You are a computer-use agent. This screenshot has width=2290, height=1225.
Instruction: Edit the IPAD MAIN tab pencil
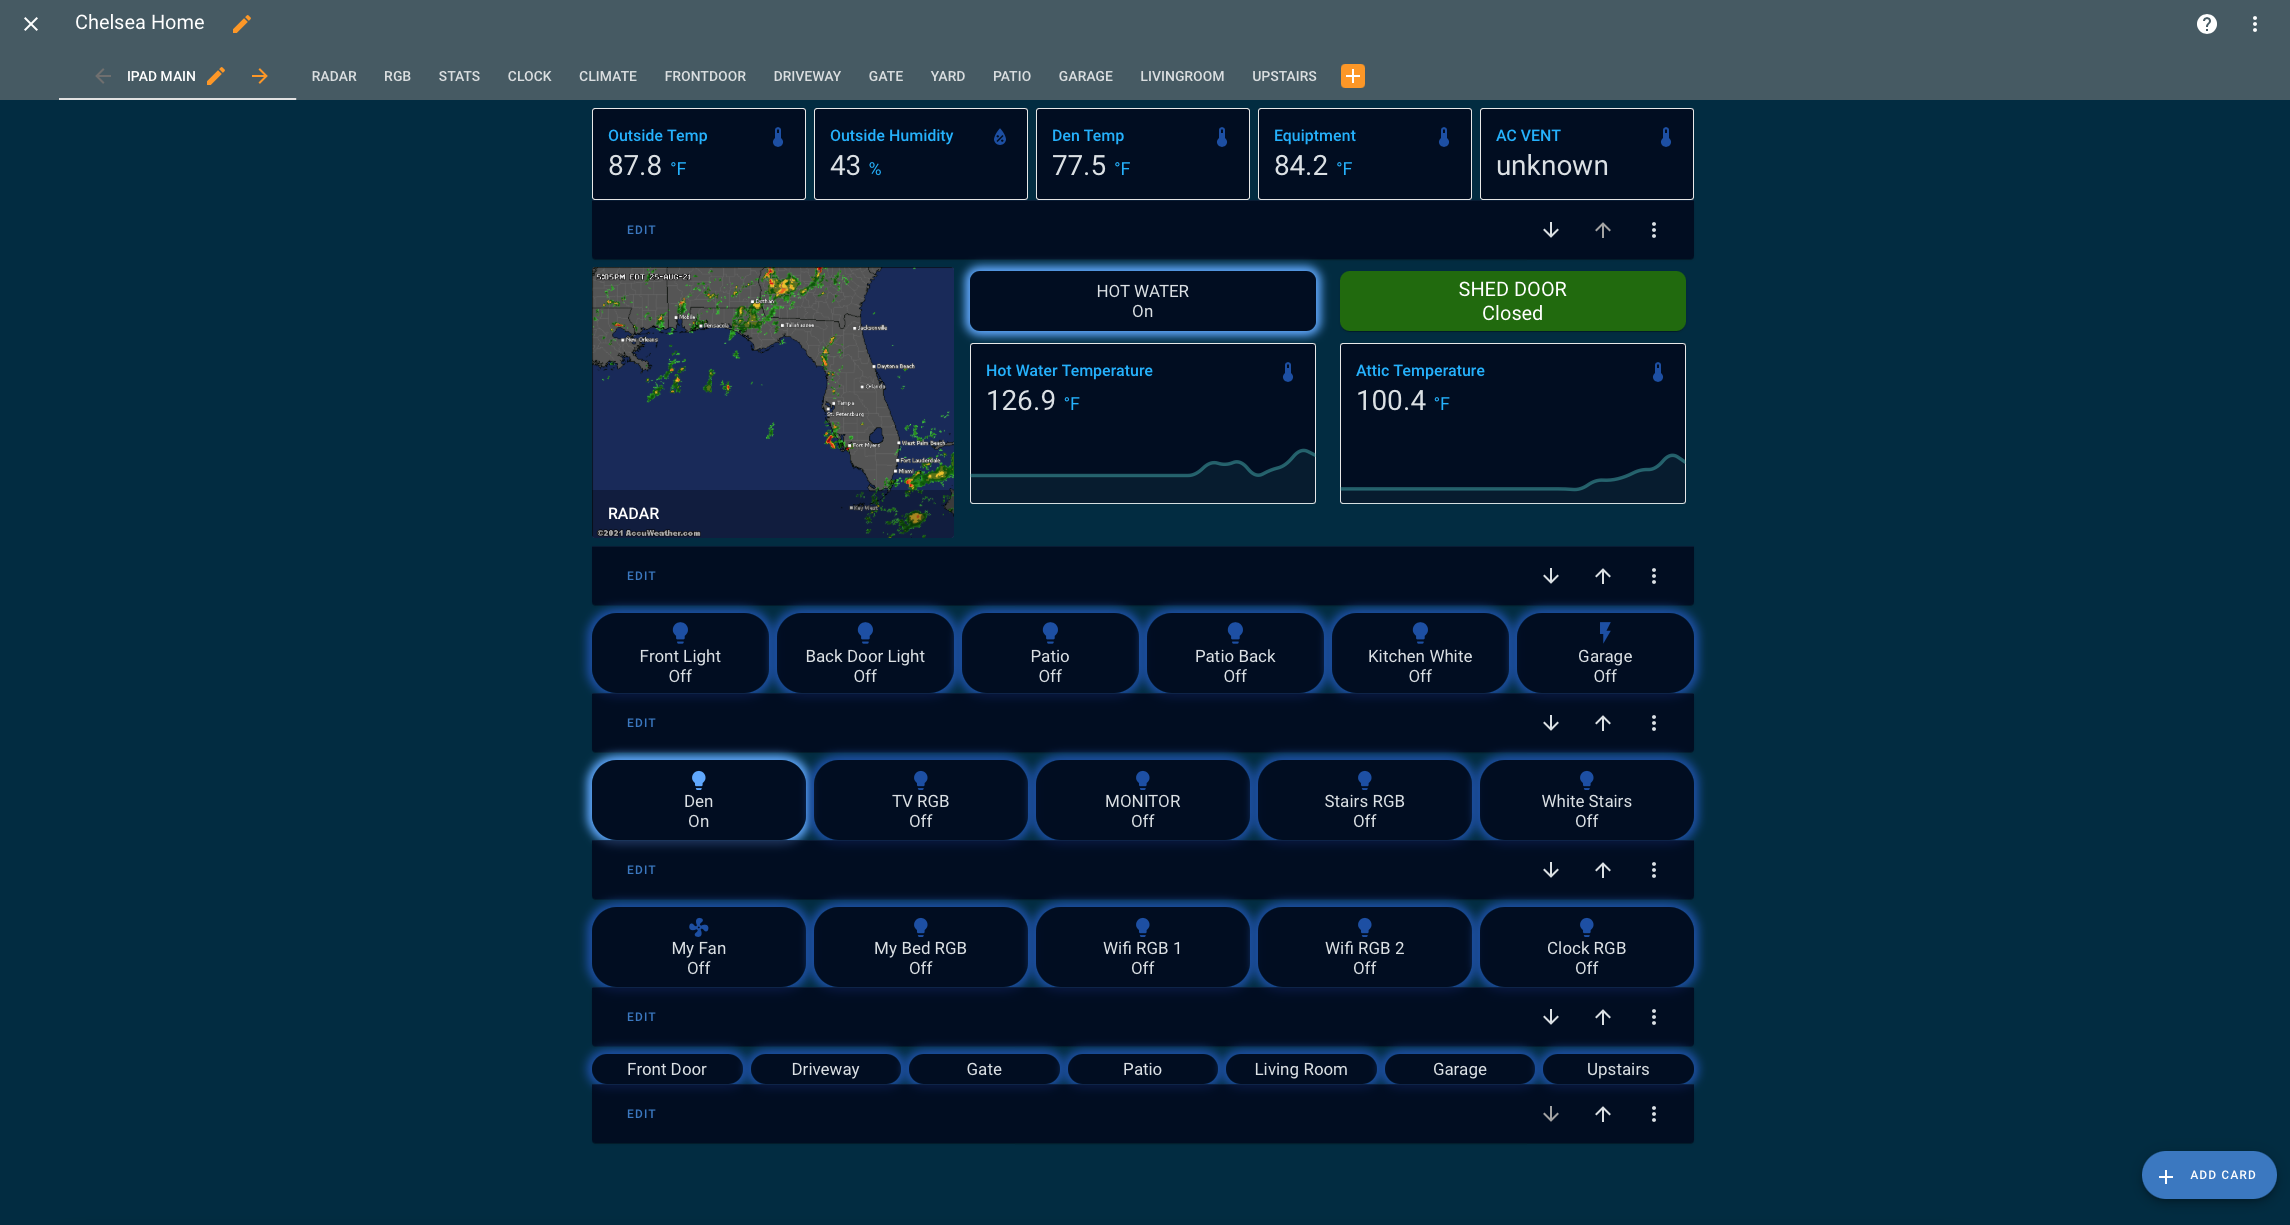[215, 76]
